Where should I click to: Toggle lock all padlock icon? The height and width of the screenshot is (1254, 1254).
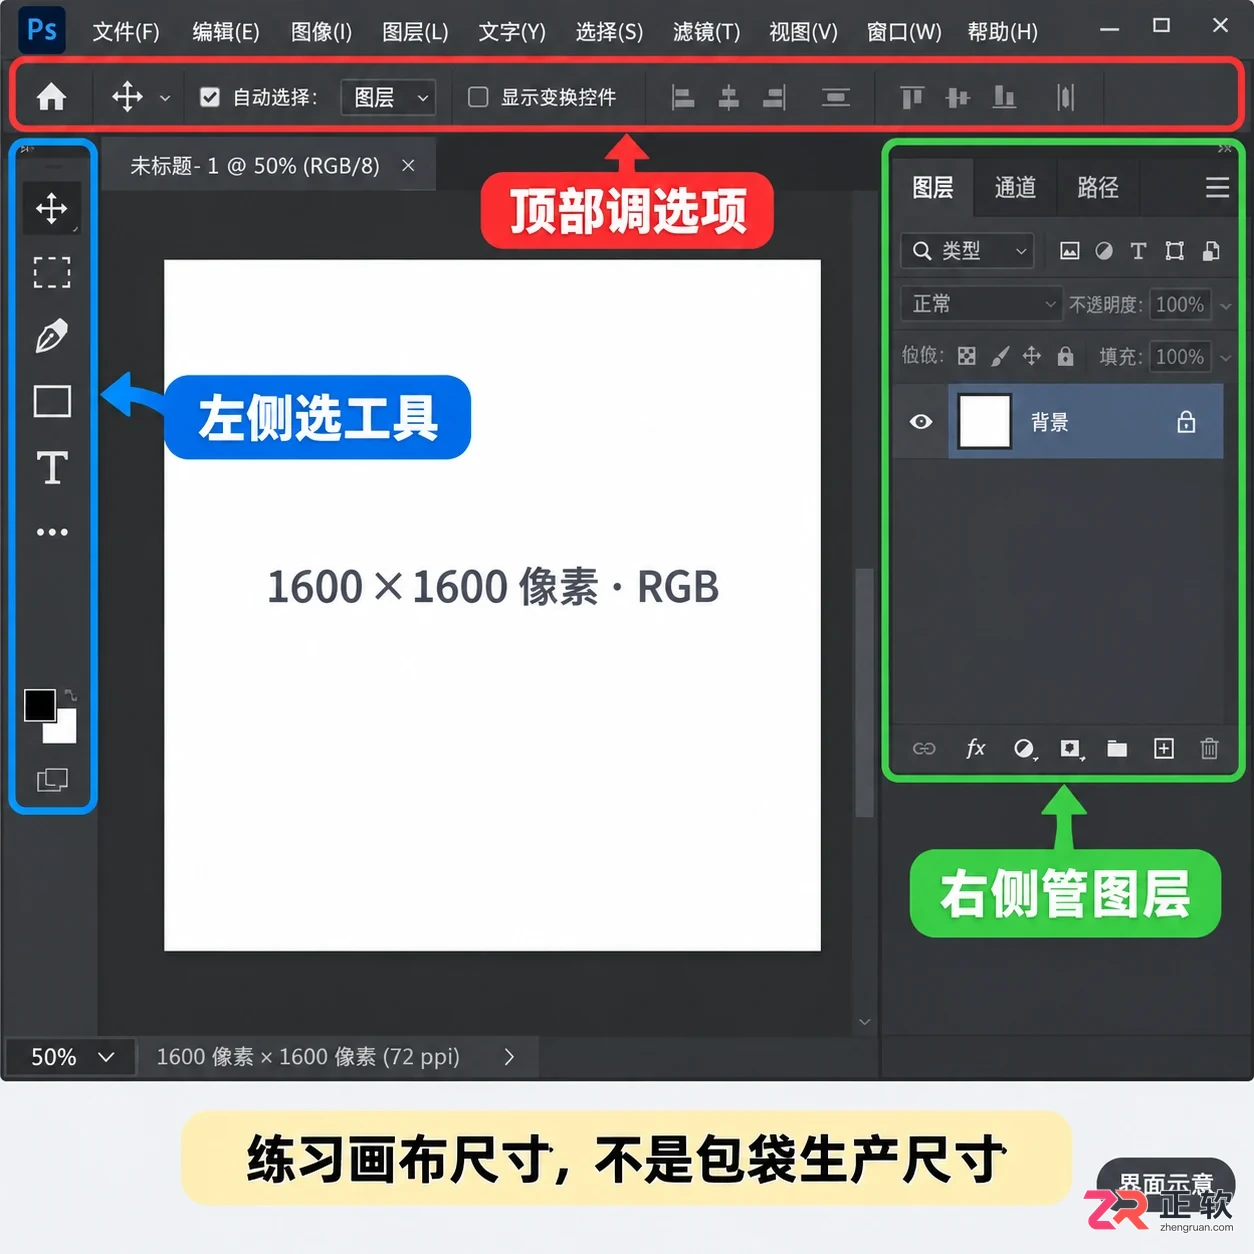pos(1066,356)
